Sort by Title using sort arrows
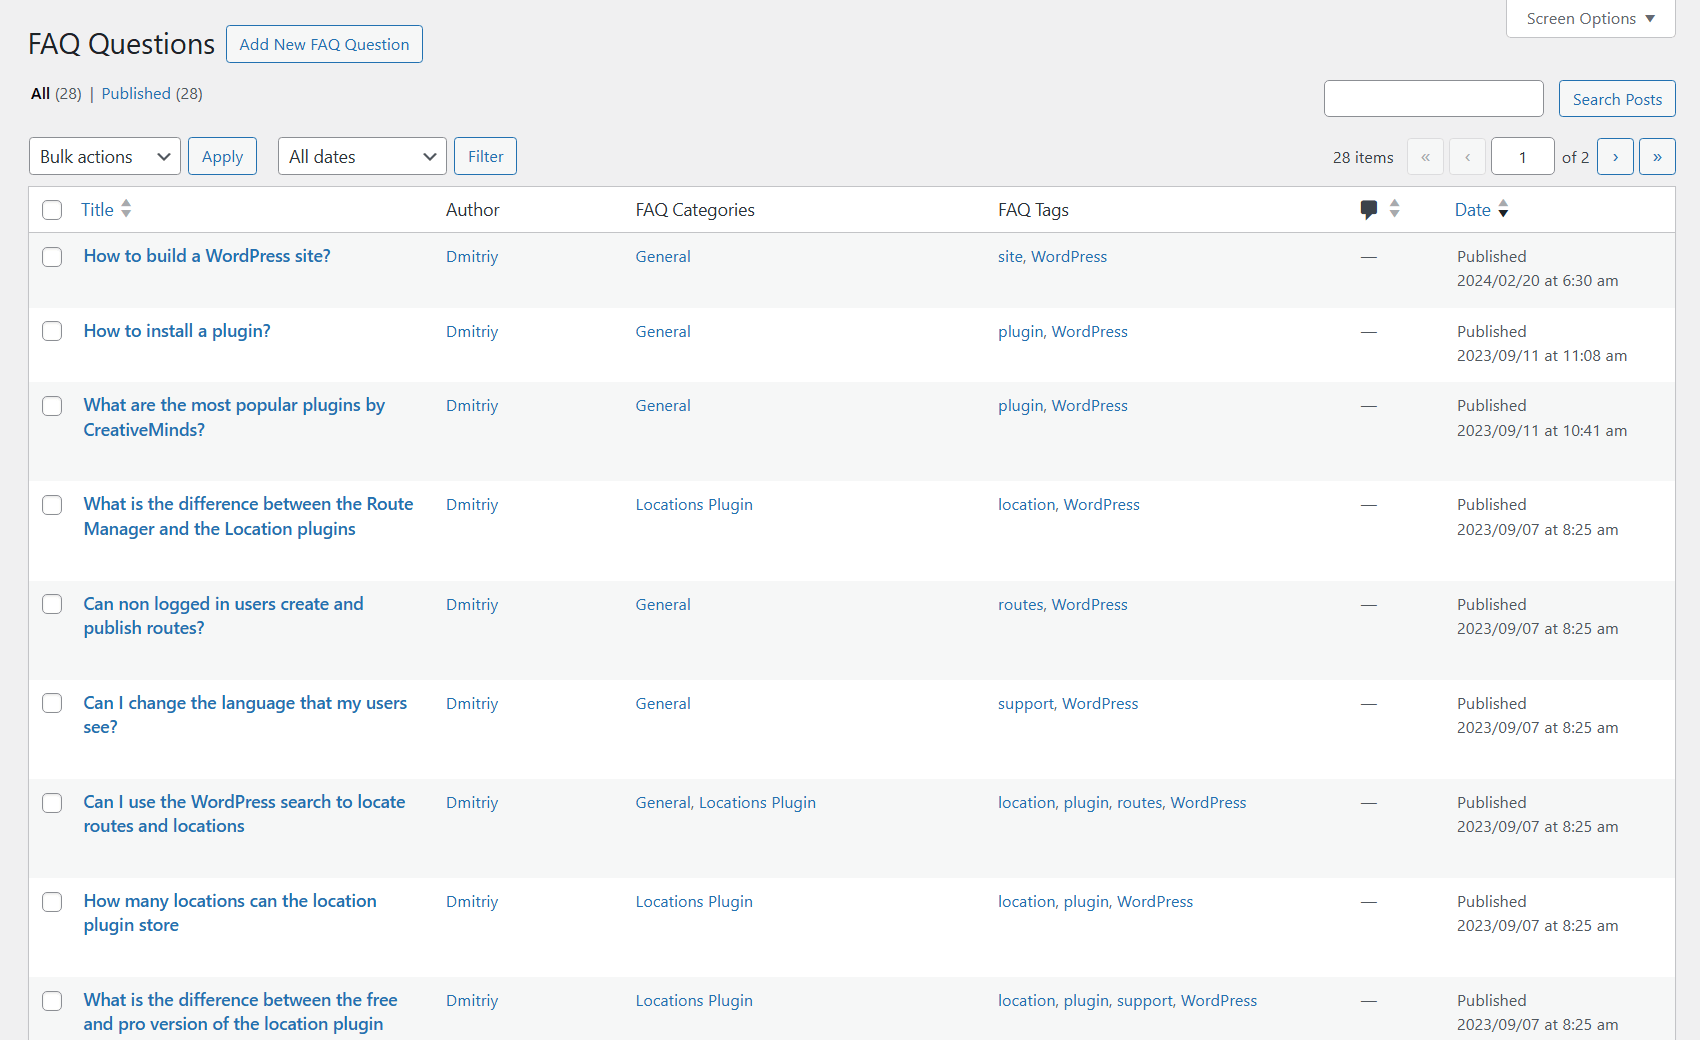The image size is (1700, 1040). [126, 209]
